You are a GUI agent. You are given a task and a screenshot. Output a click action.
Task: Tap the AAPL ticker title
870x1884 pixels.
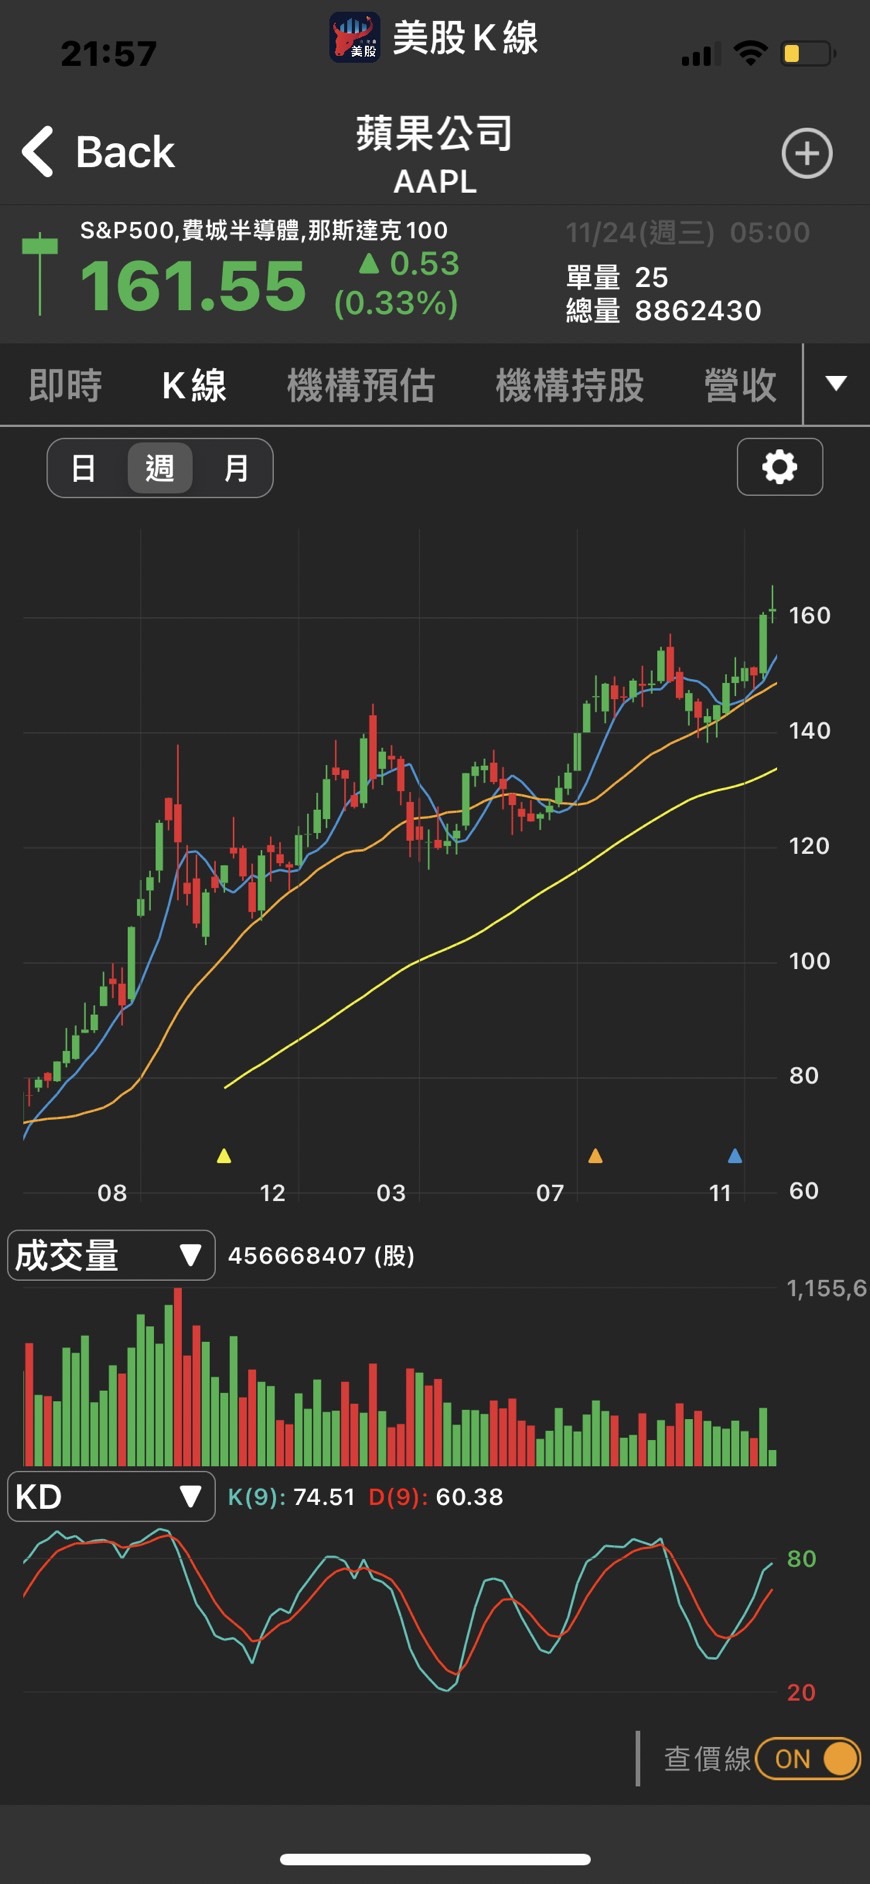coord(435,182)
